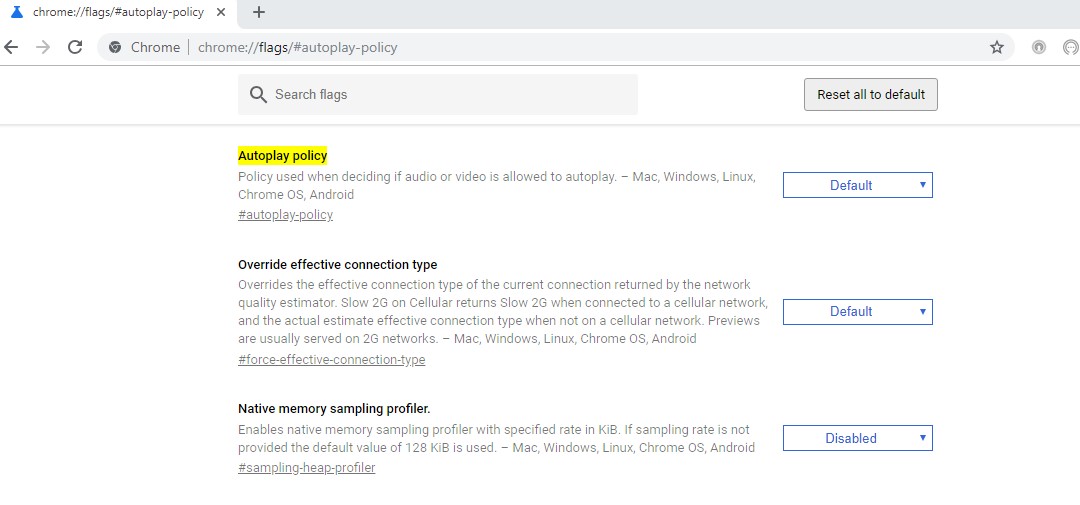
Task: Click the #sampling-heap-profiler link
Action: click(306, 468)
